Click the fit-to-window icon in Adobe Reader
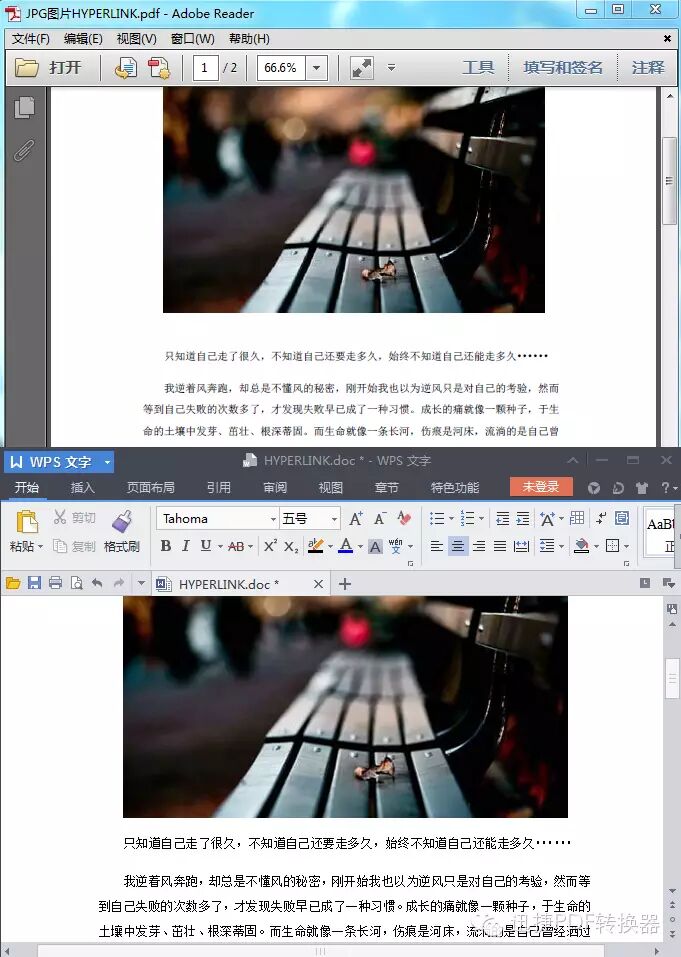 [362, 68]
